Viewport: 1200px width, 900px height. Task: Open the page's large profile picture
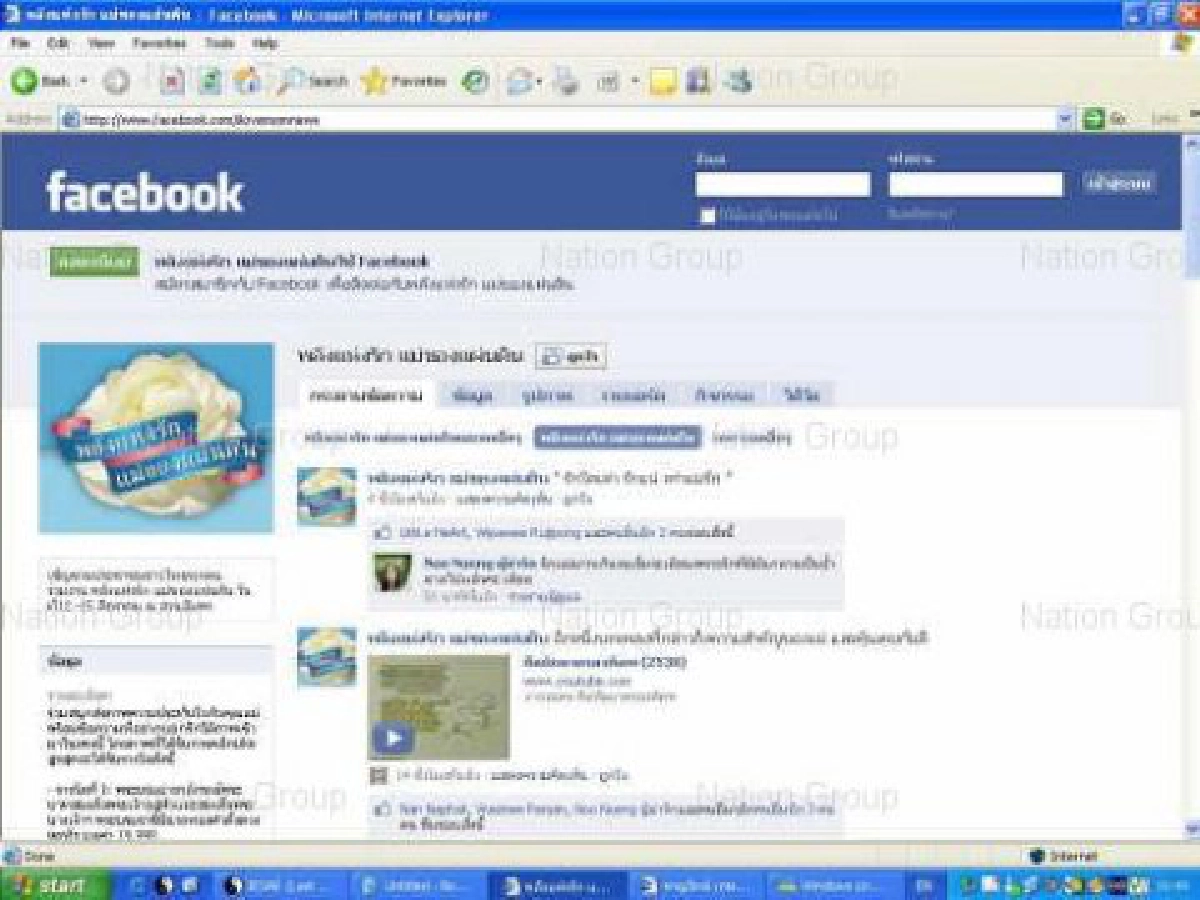pyautogui.click(x=156, y=438)
